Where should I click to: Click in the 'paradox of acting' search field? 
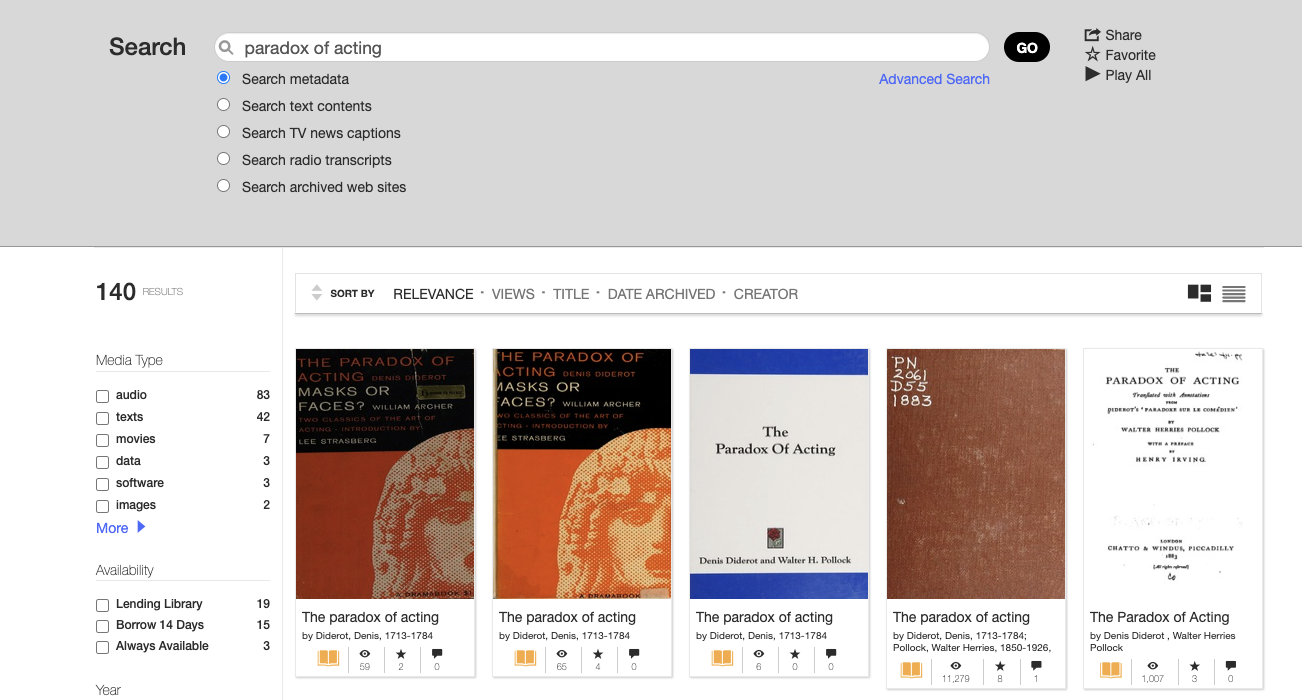602,48
